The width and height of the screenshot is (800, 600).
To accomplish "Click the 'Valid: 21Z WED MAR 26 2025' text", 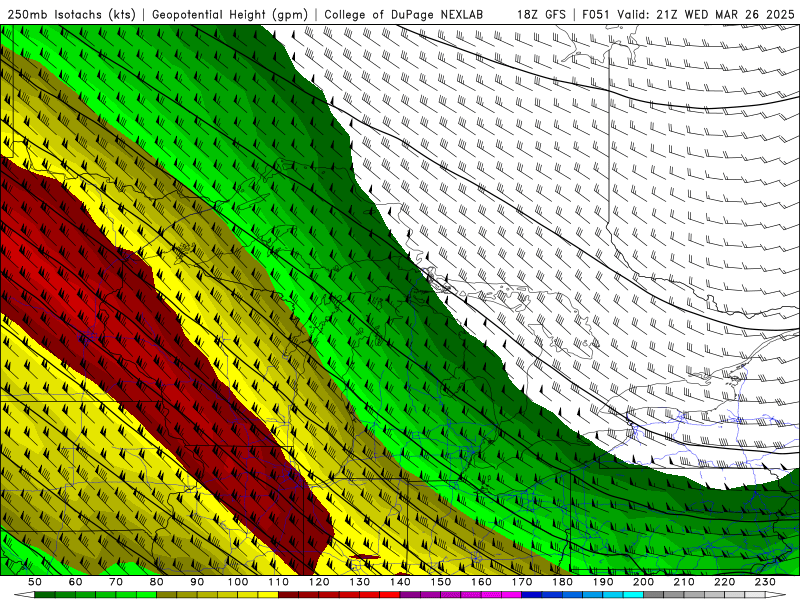I will point(706,15).
